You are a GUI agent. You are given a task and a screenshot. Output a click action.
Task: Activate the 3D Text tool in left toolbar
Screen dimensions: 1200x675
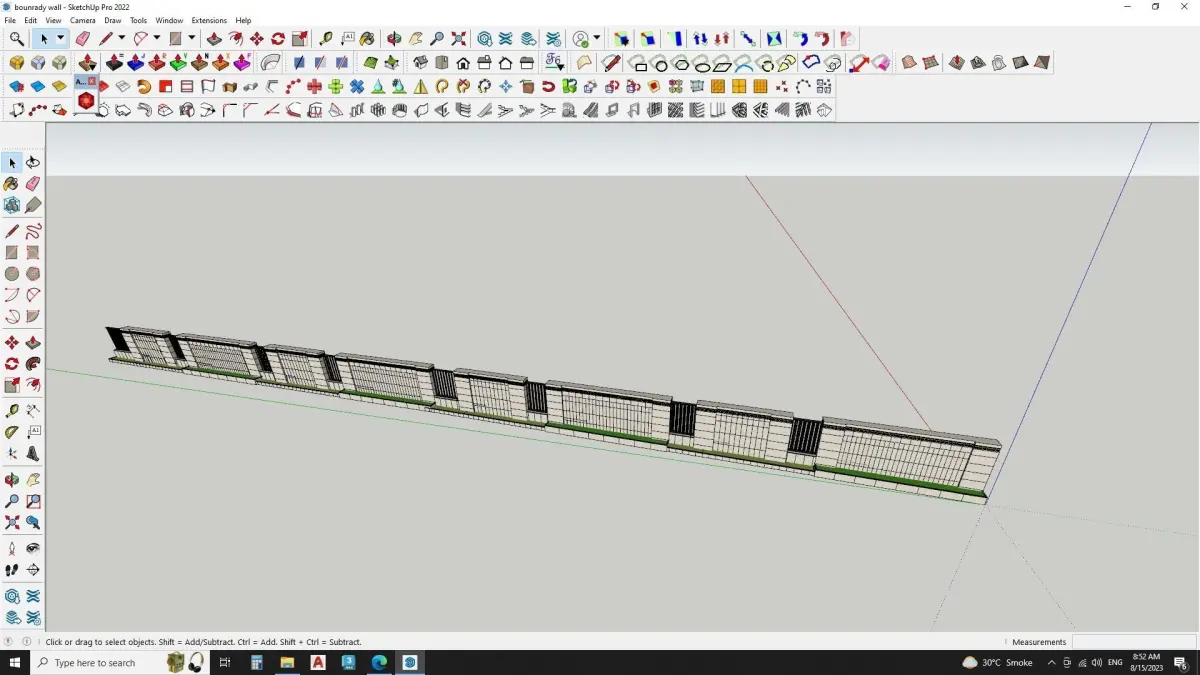(33, 453)
